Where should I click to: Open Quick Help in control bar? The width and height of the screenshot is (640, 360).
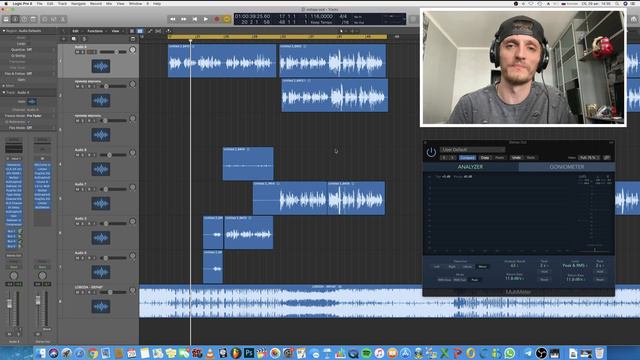24,19
